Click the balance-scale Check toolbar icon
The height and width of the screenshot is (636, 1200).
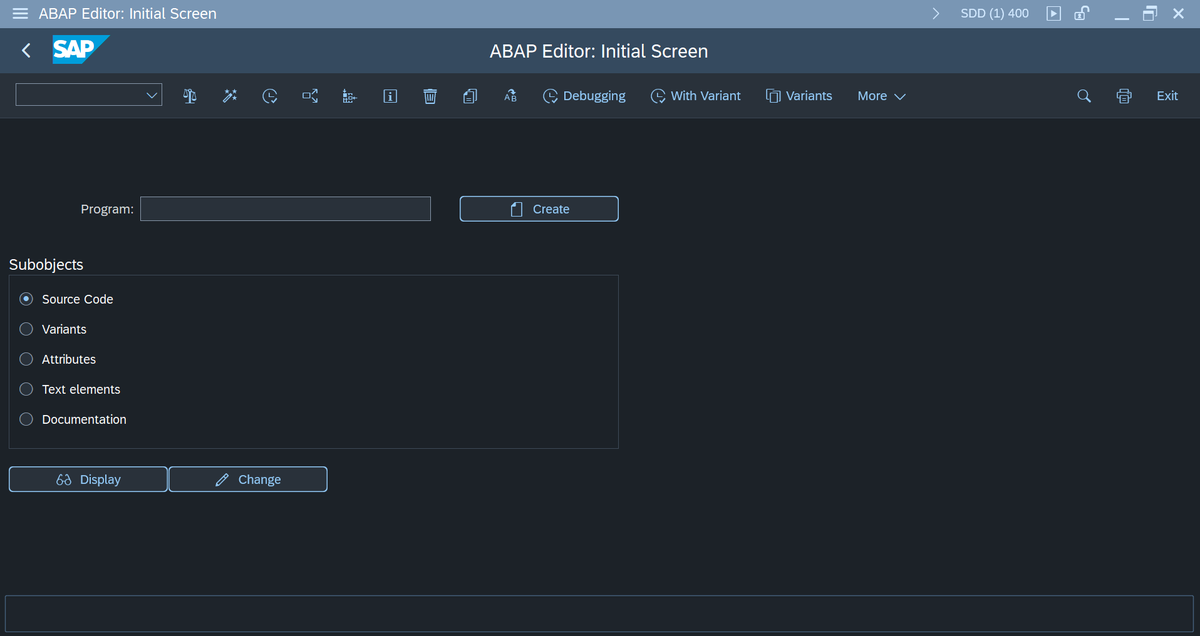(190, 96)
